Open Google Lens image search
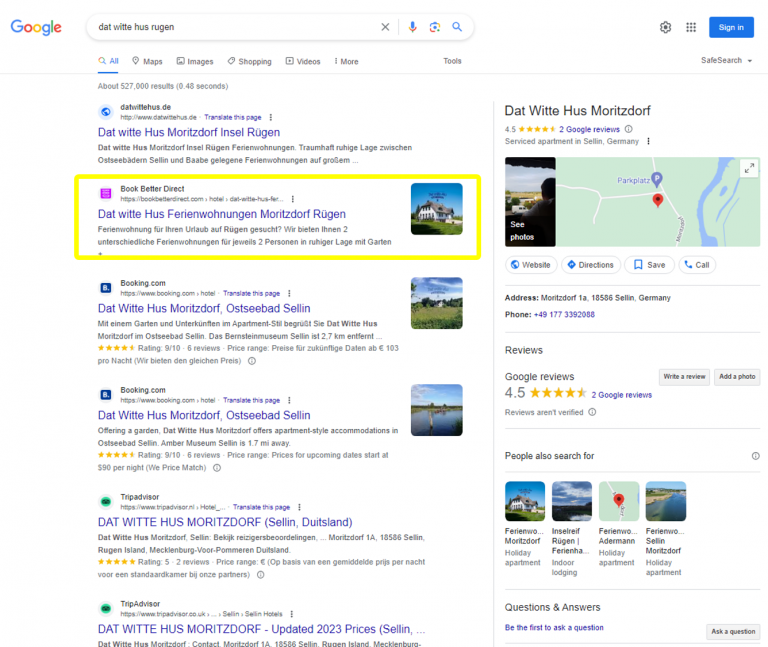 click(x=434, y=27)
